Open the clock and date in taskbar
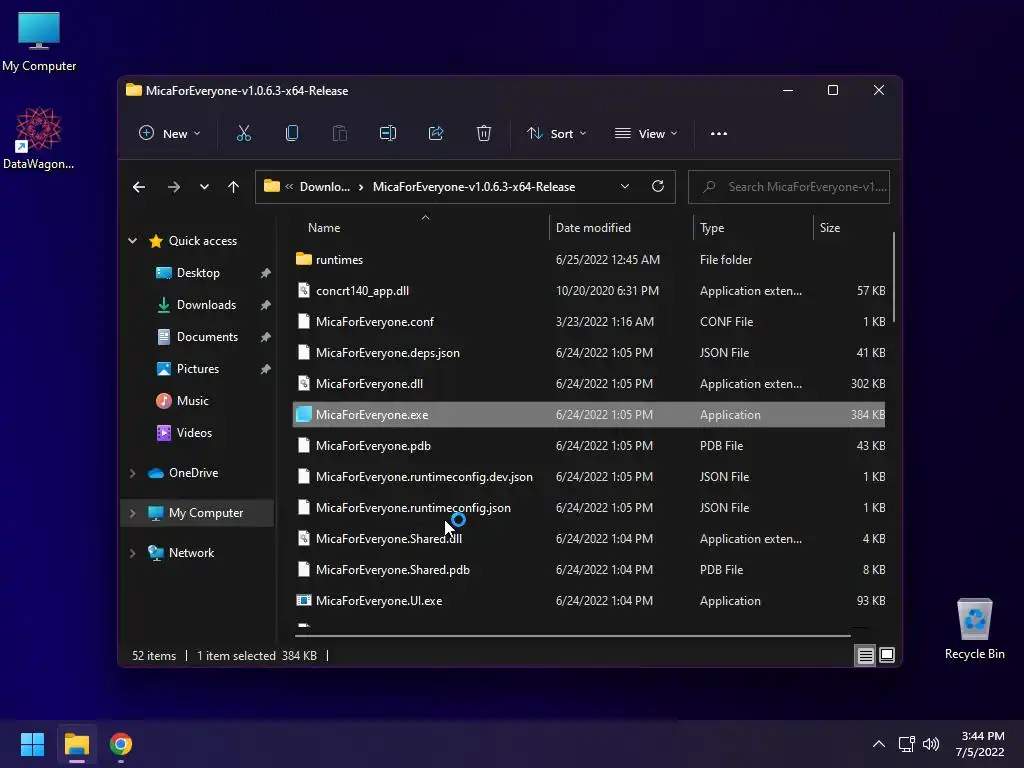Image resolution: width=1024 pixels, height=768 pixels. 980,744
